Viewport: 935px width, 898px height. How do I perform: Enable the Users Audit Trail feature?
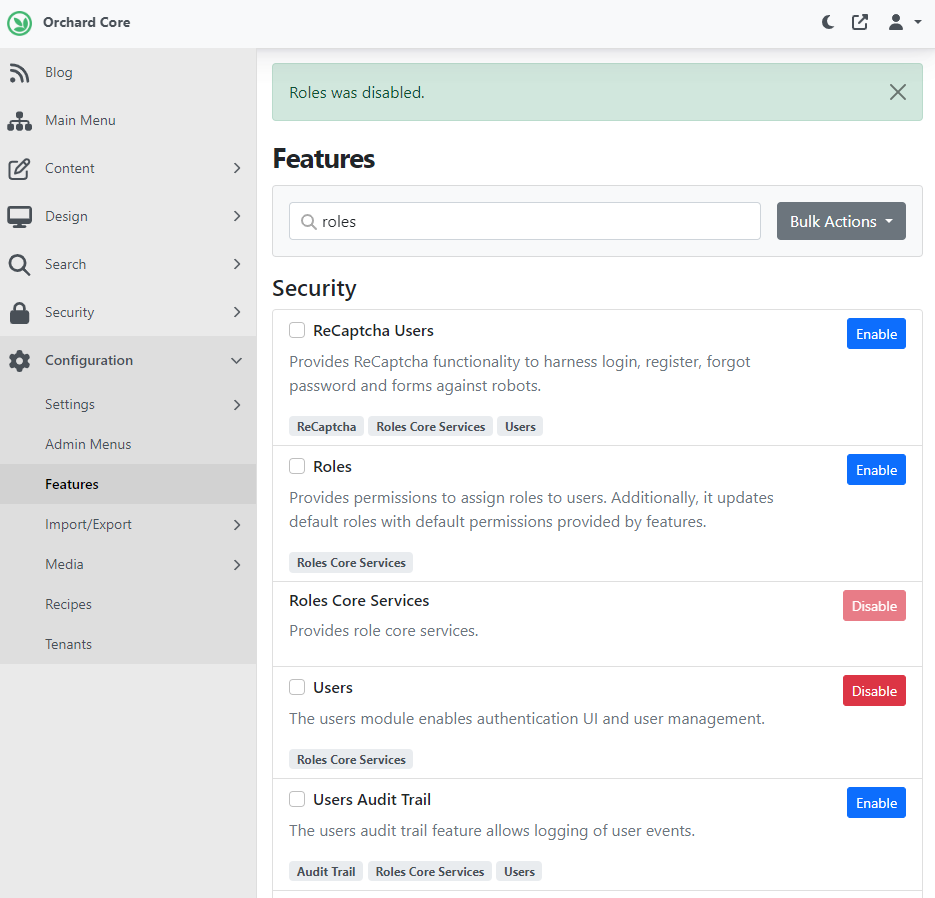coord(876,803)
